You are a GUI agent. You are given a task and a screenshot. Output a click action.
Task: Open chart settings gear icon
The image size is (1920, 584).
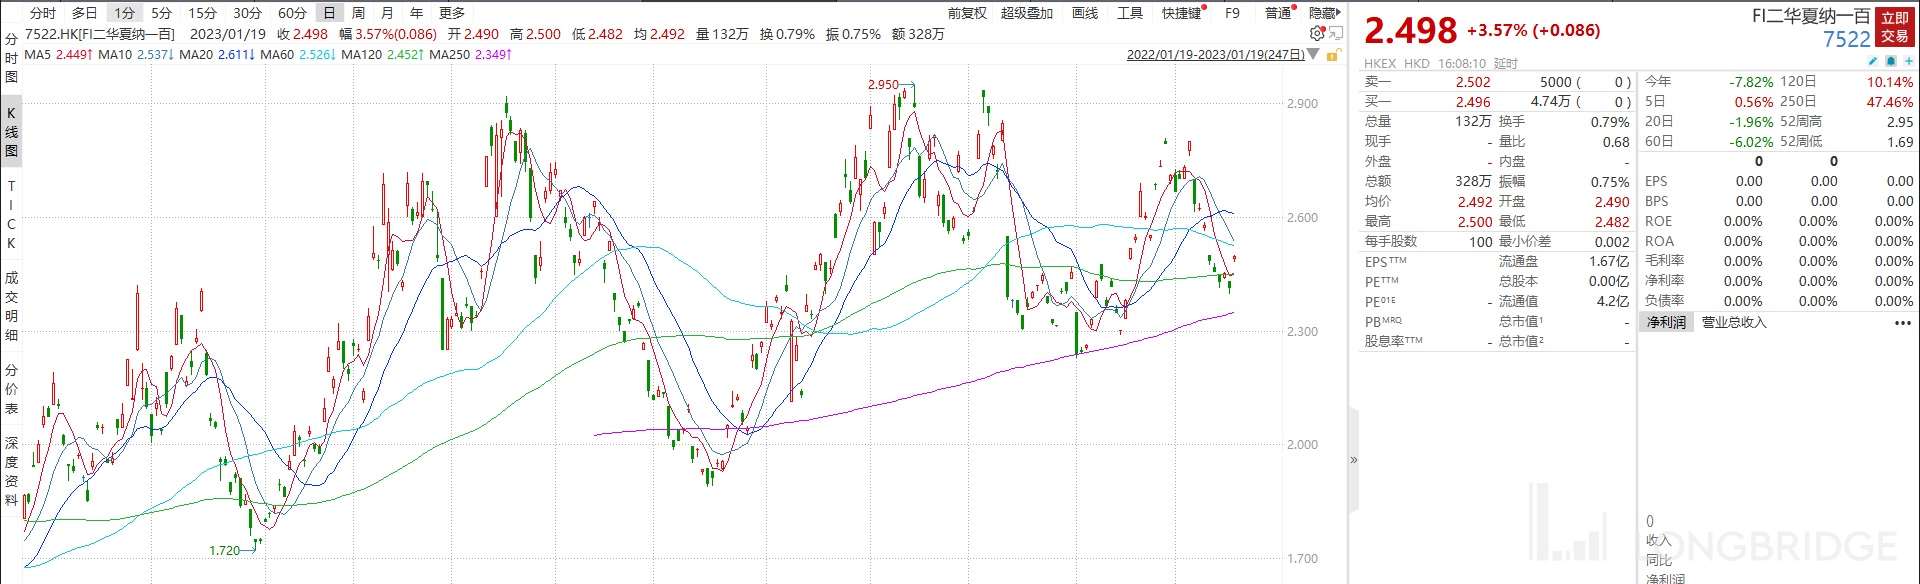(x=1317, y=34)
